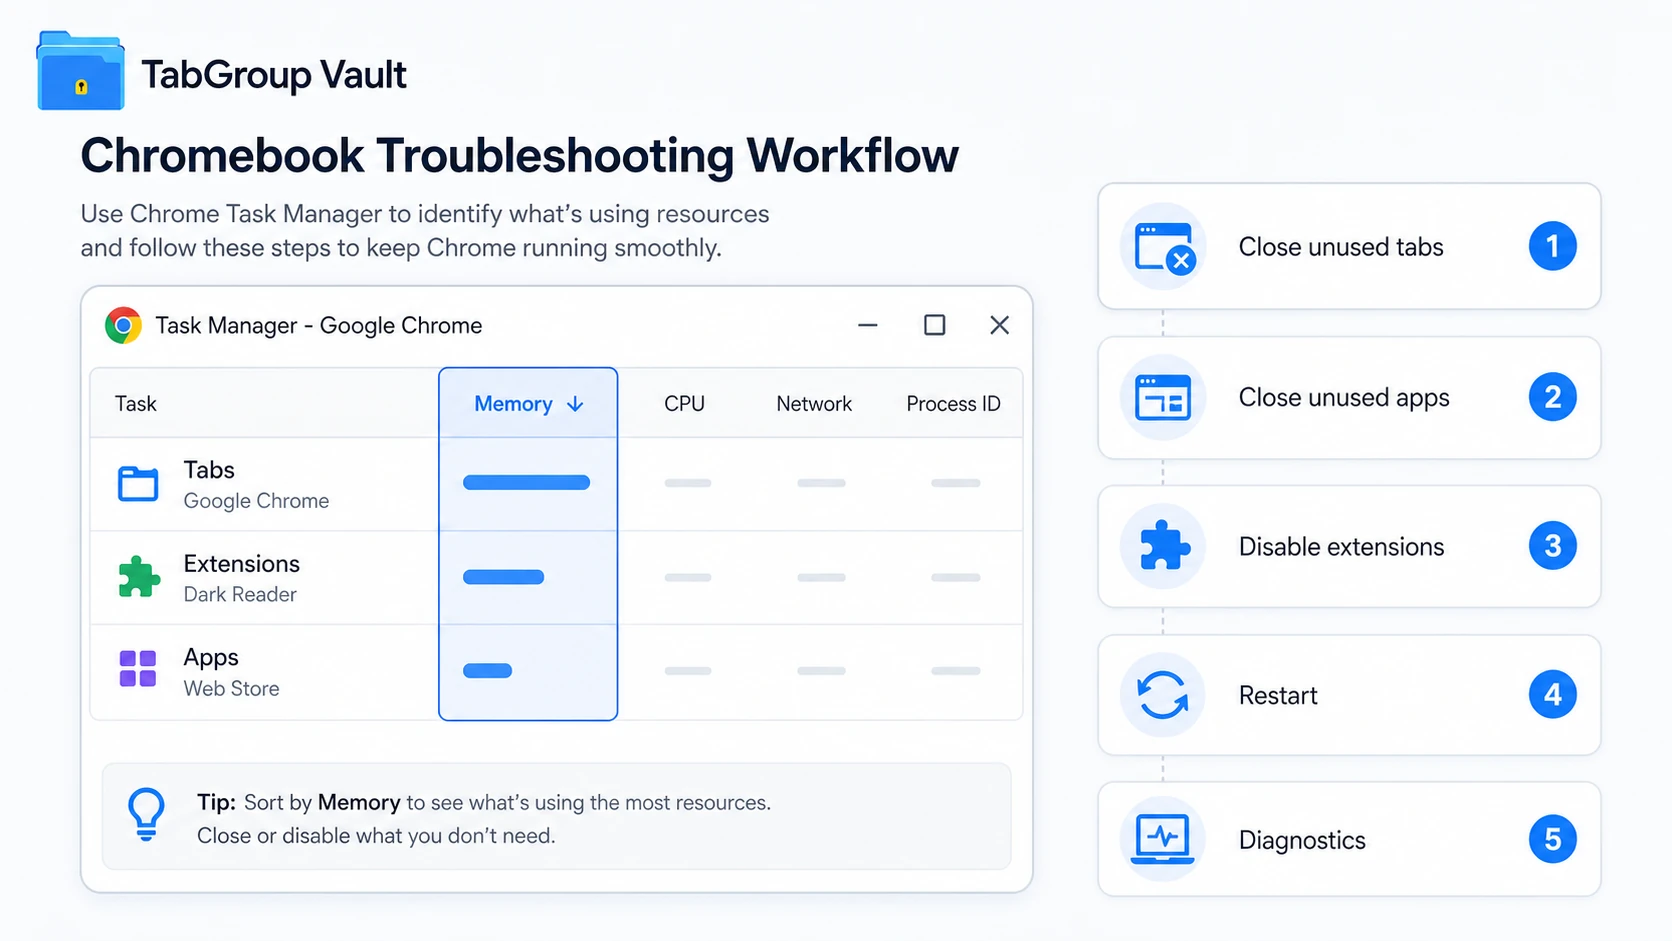
Task: Open the Disable extensions step
Action: click(x=1349, y=546)
